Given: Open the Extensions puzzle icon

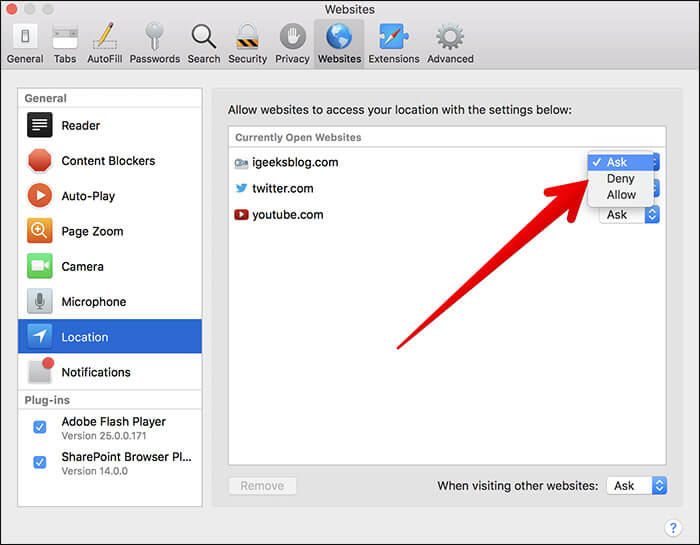Looking at the screenshot, I should click(x=393, y=36).
